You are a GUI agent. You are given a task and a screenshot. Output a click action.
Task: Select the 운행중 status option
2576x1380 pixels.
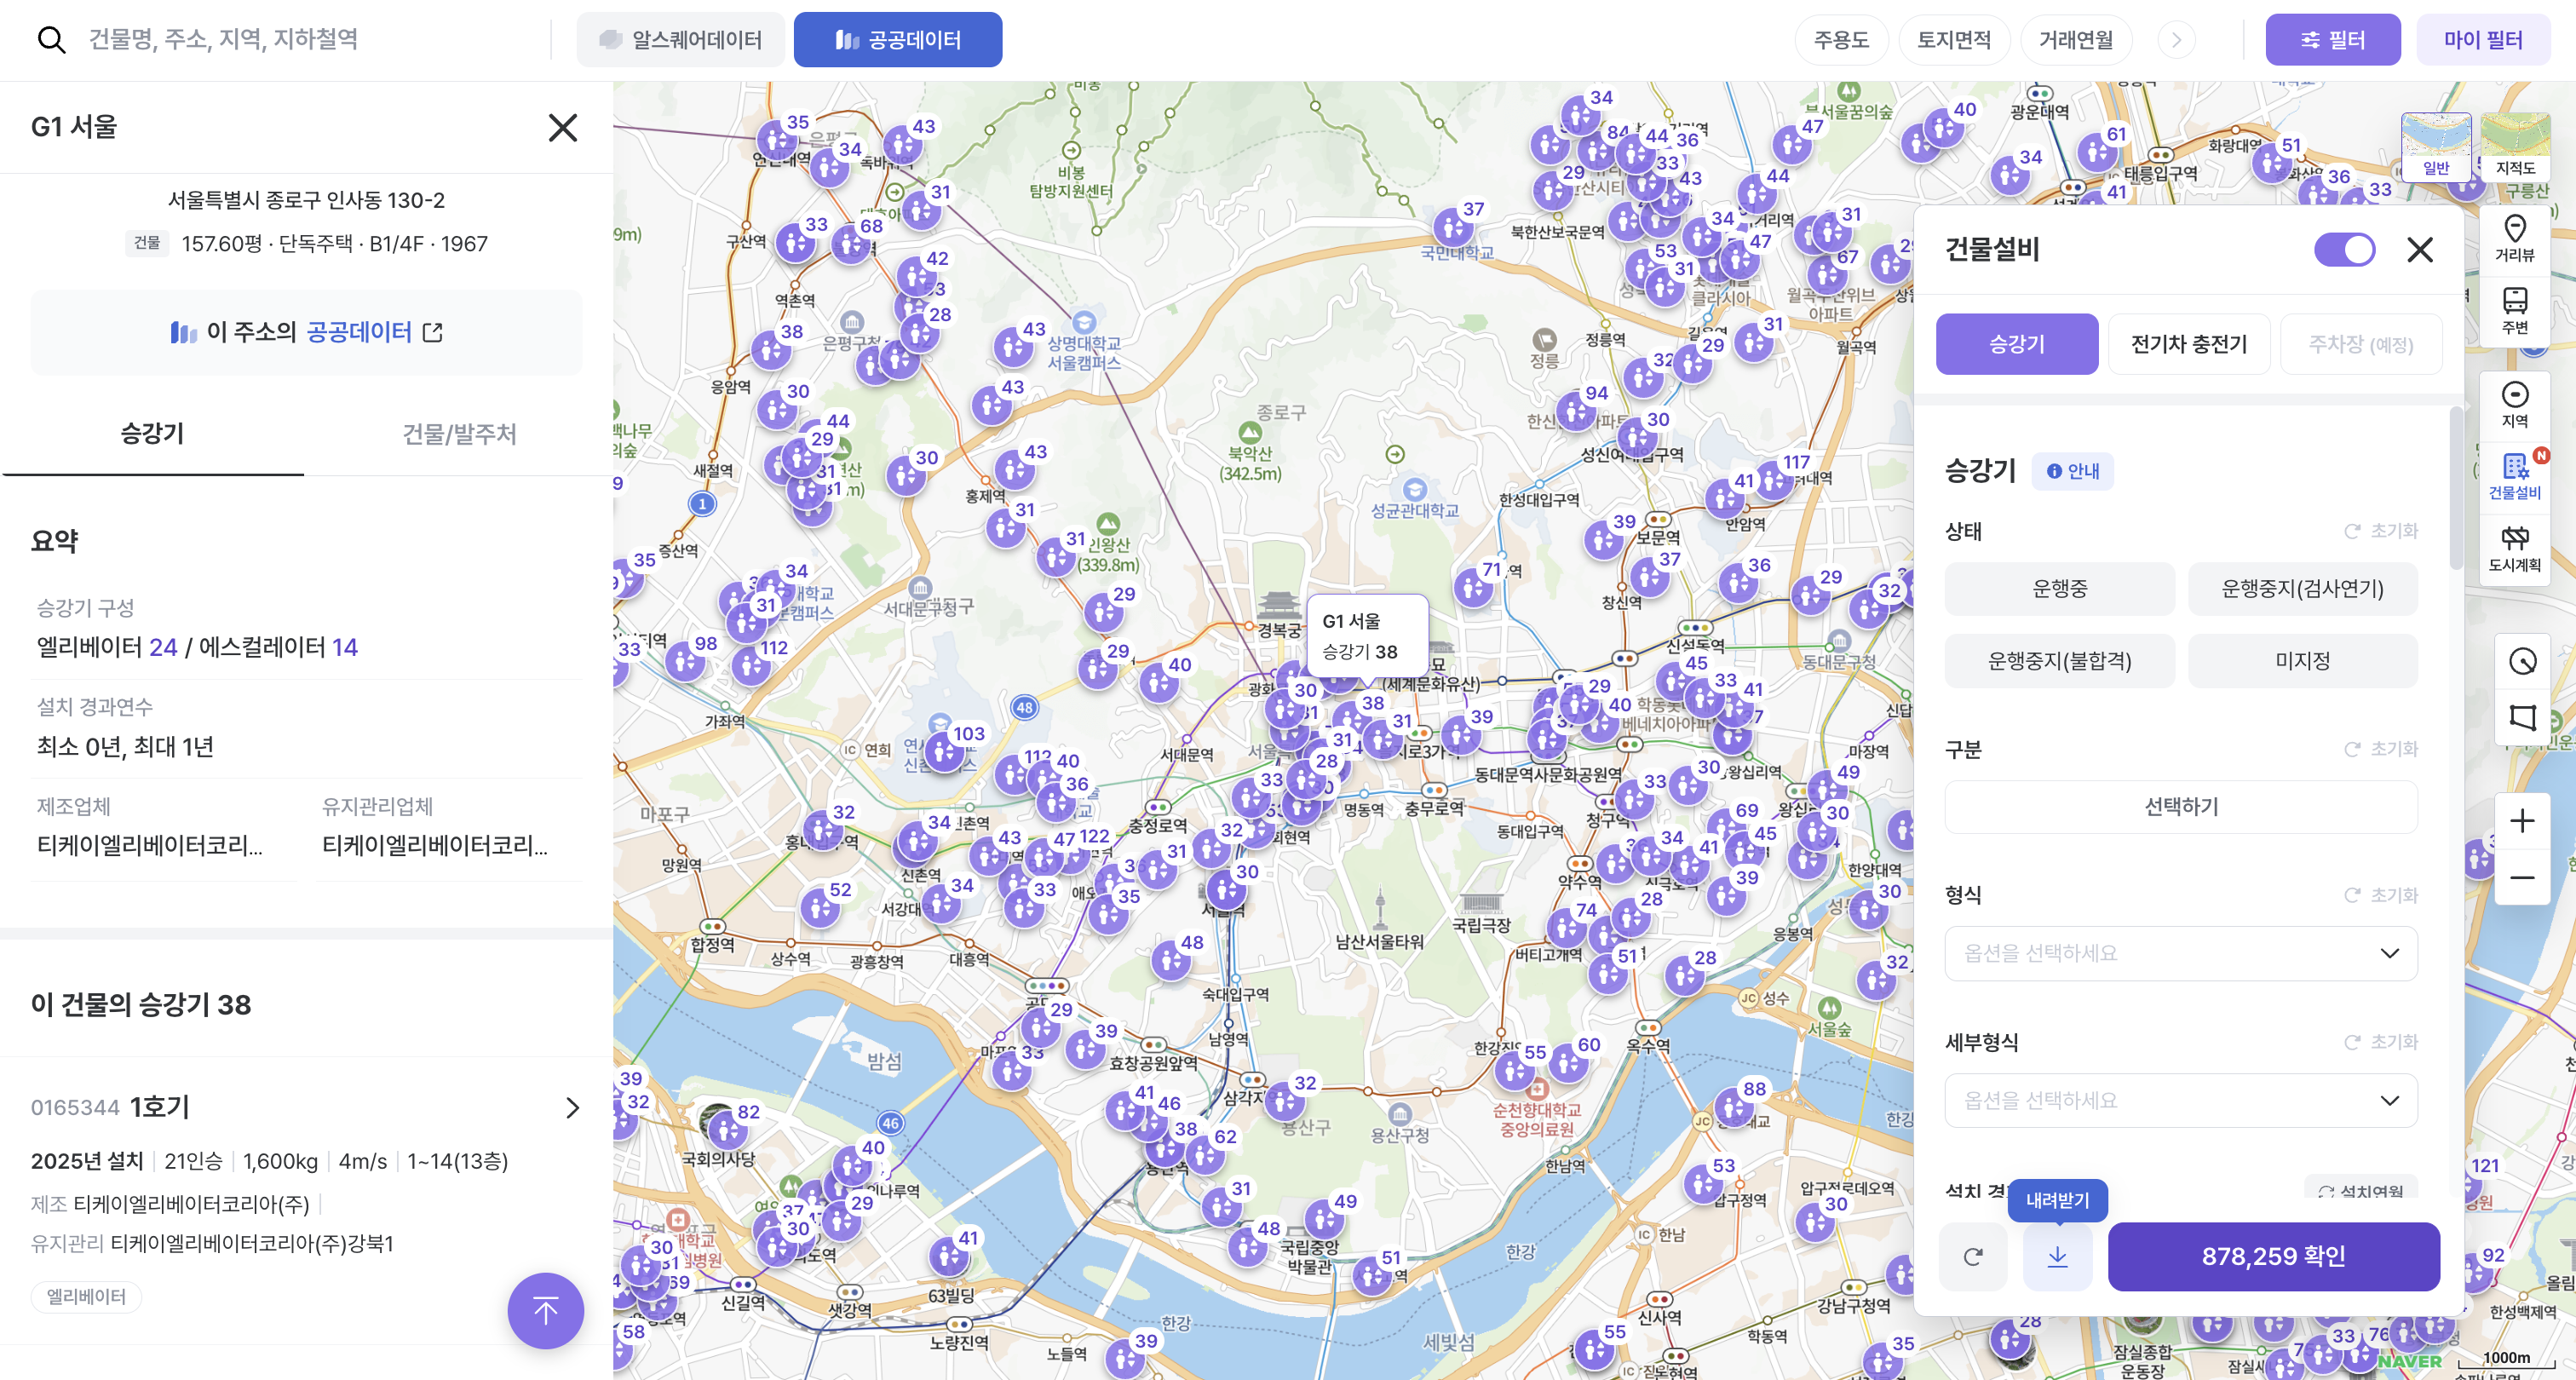click(x=2059, y=588)
